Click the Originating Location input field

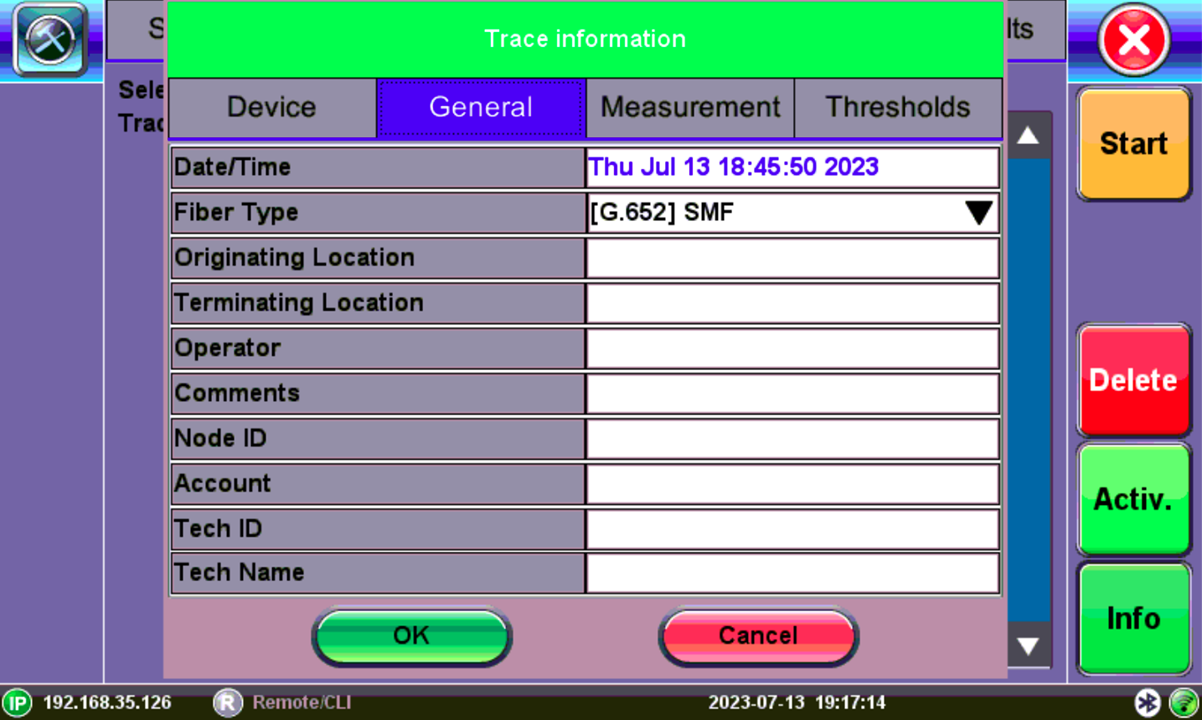(792, 258)
